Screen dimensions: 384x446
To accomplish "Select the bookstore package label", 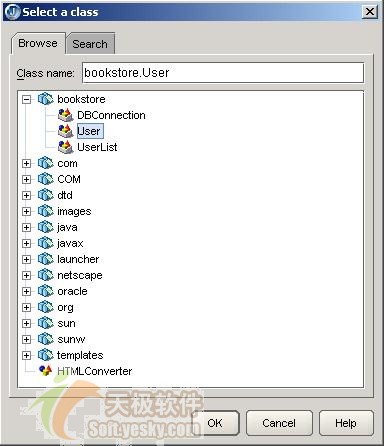I will click(81, 99).
